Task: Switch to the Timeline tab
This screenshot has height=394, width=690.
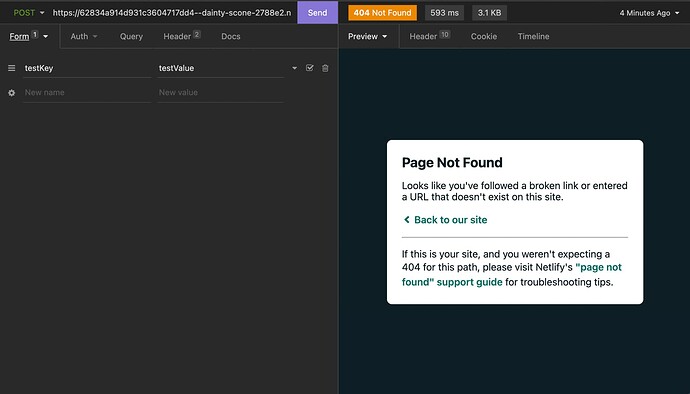Action: 533,37
